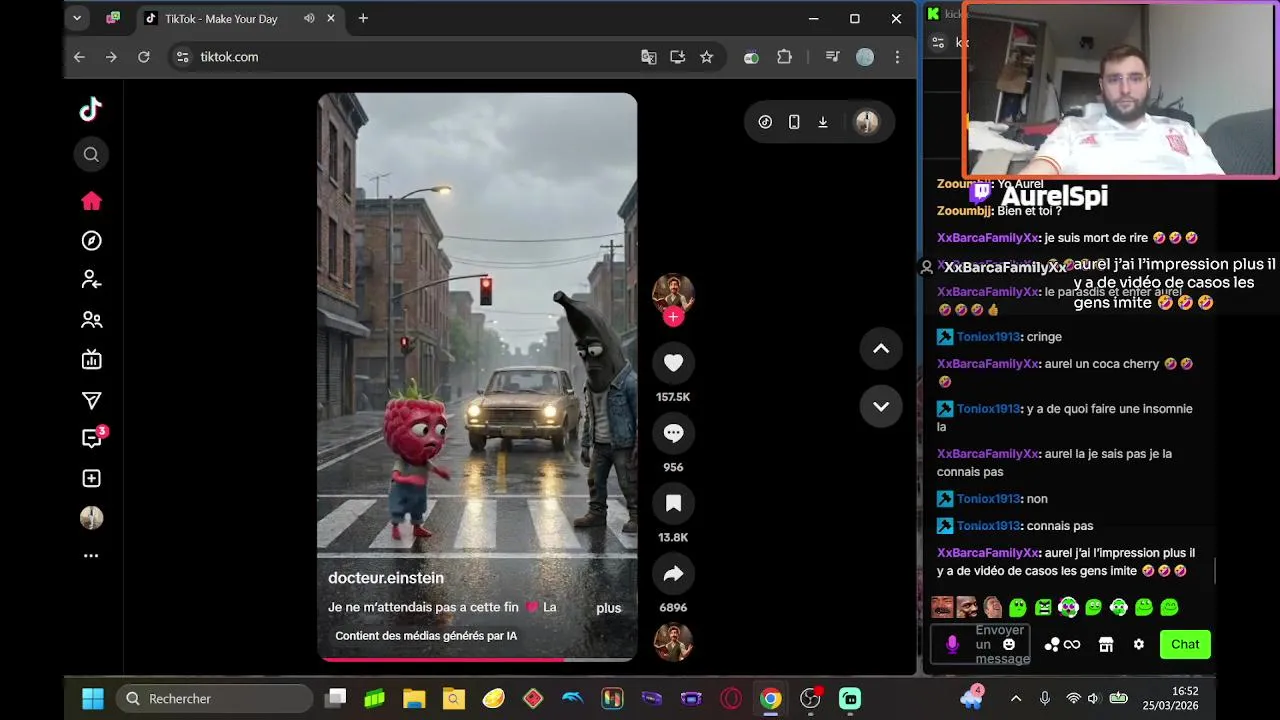Open the comments bubble showing 956
This screenshot has width=1280, height=720.
click(673, 433)
